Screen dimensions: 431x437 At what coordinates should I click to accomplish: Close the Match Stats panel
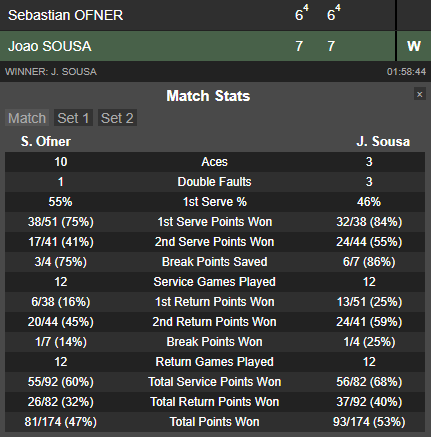[x=420, y=94]
